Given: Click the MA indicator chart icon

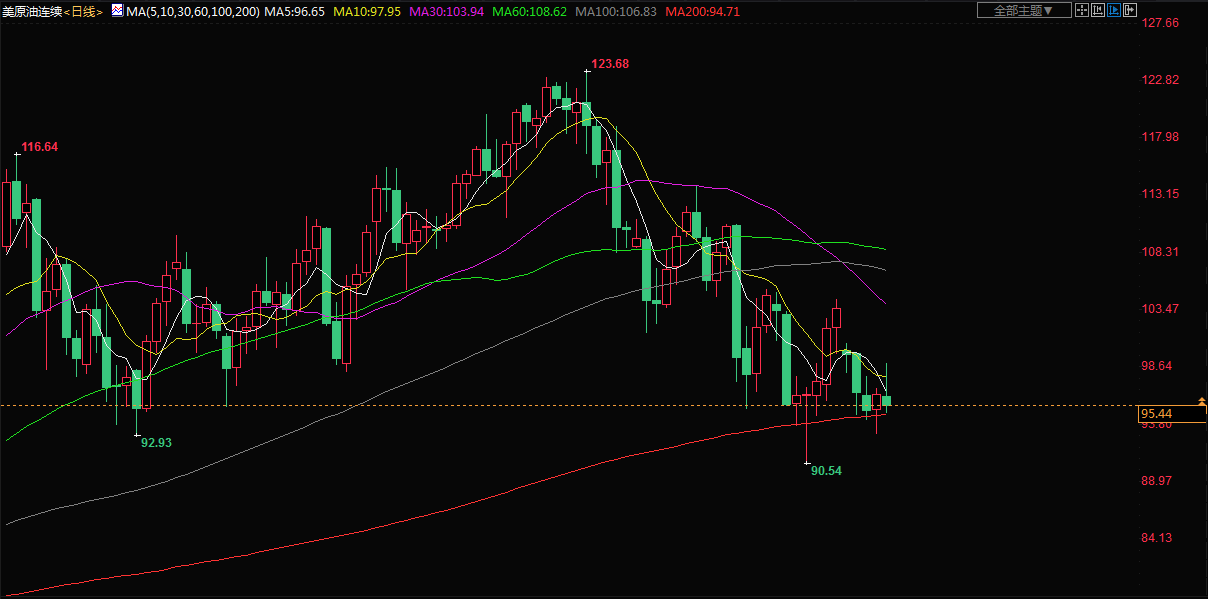Looking at the screenshot, I should point(117,10).
